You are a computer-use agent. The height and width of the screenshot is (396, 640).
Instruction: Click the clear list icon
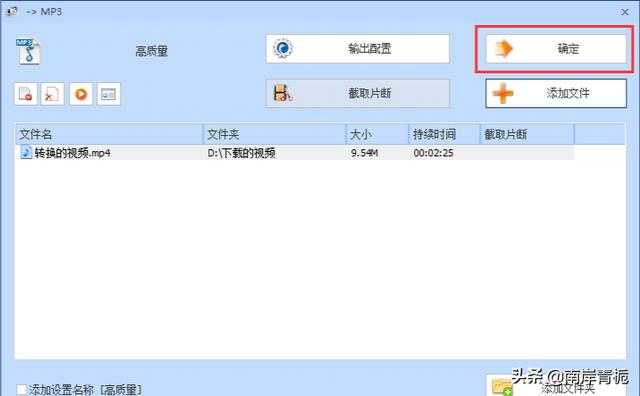(52, 94)
